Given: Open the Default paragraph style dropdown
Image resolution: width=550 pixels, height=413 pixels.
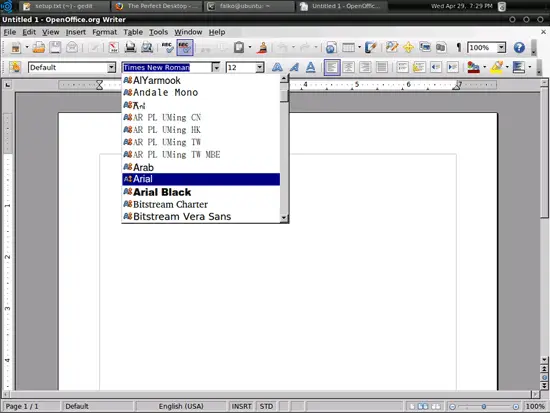Looking at the screenshot, I should (111, 67).
